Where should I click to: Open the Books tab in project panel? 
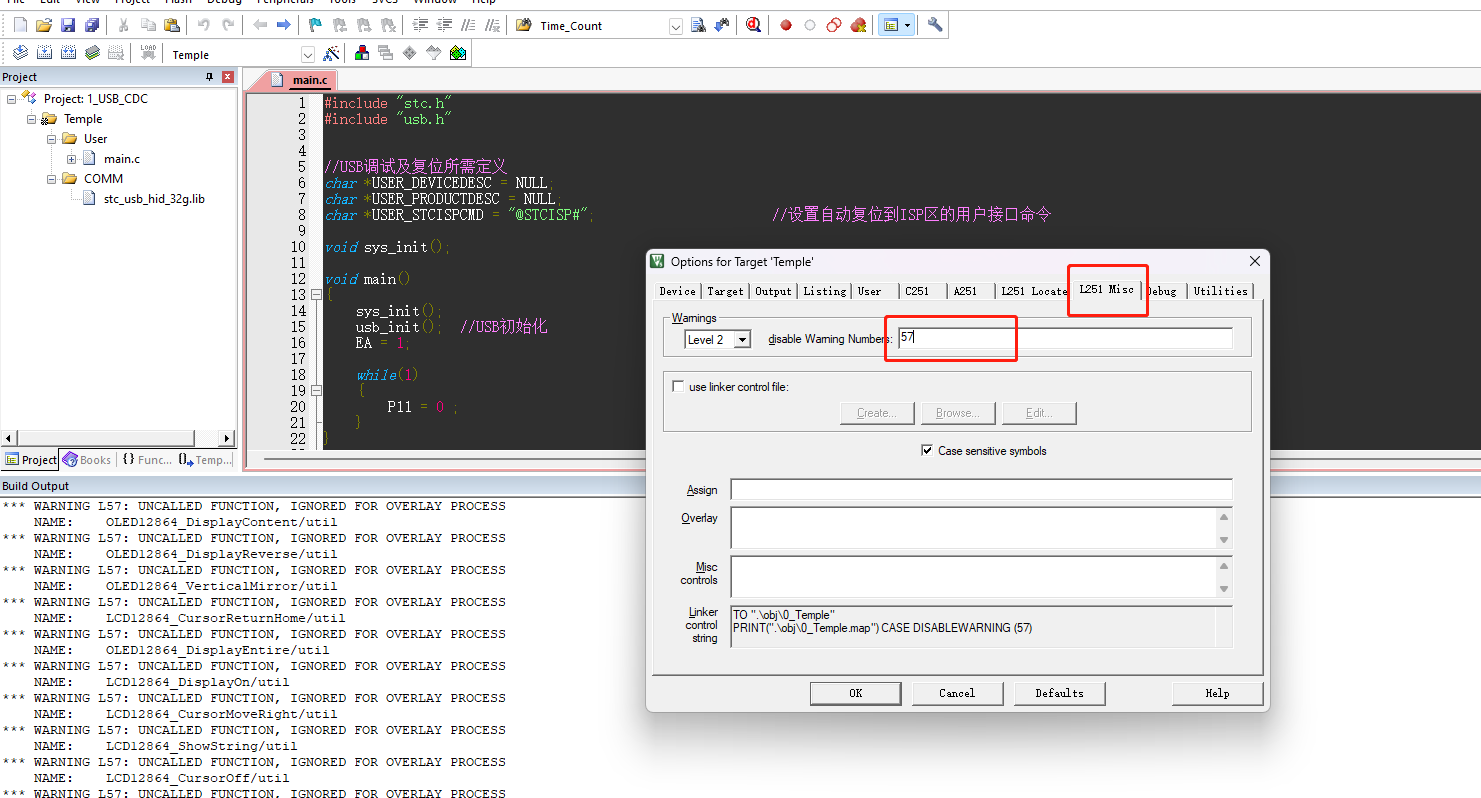87,460
